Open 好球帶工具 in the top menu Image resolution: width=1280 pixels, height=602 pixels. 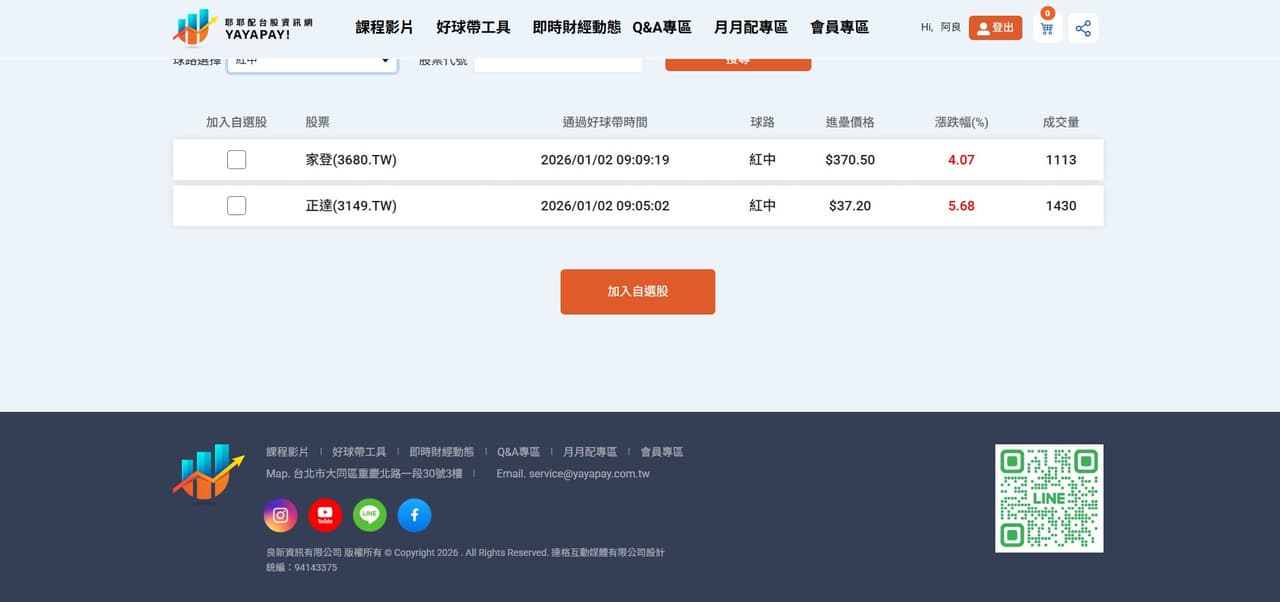(473, 27)
